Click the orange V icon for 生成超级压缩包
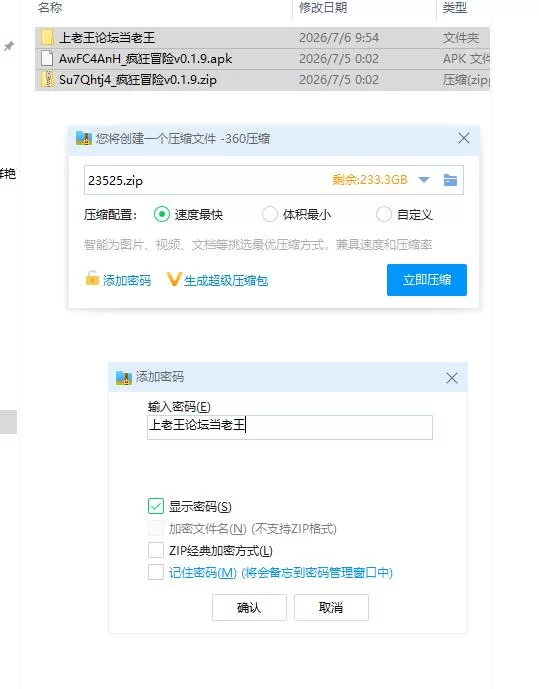539x689 pixels. tap(174, 279)
